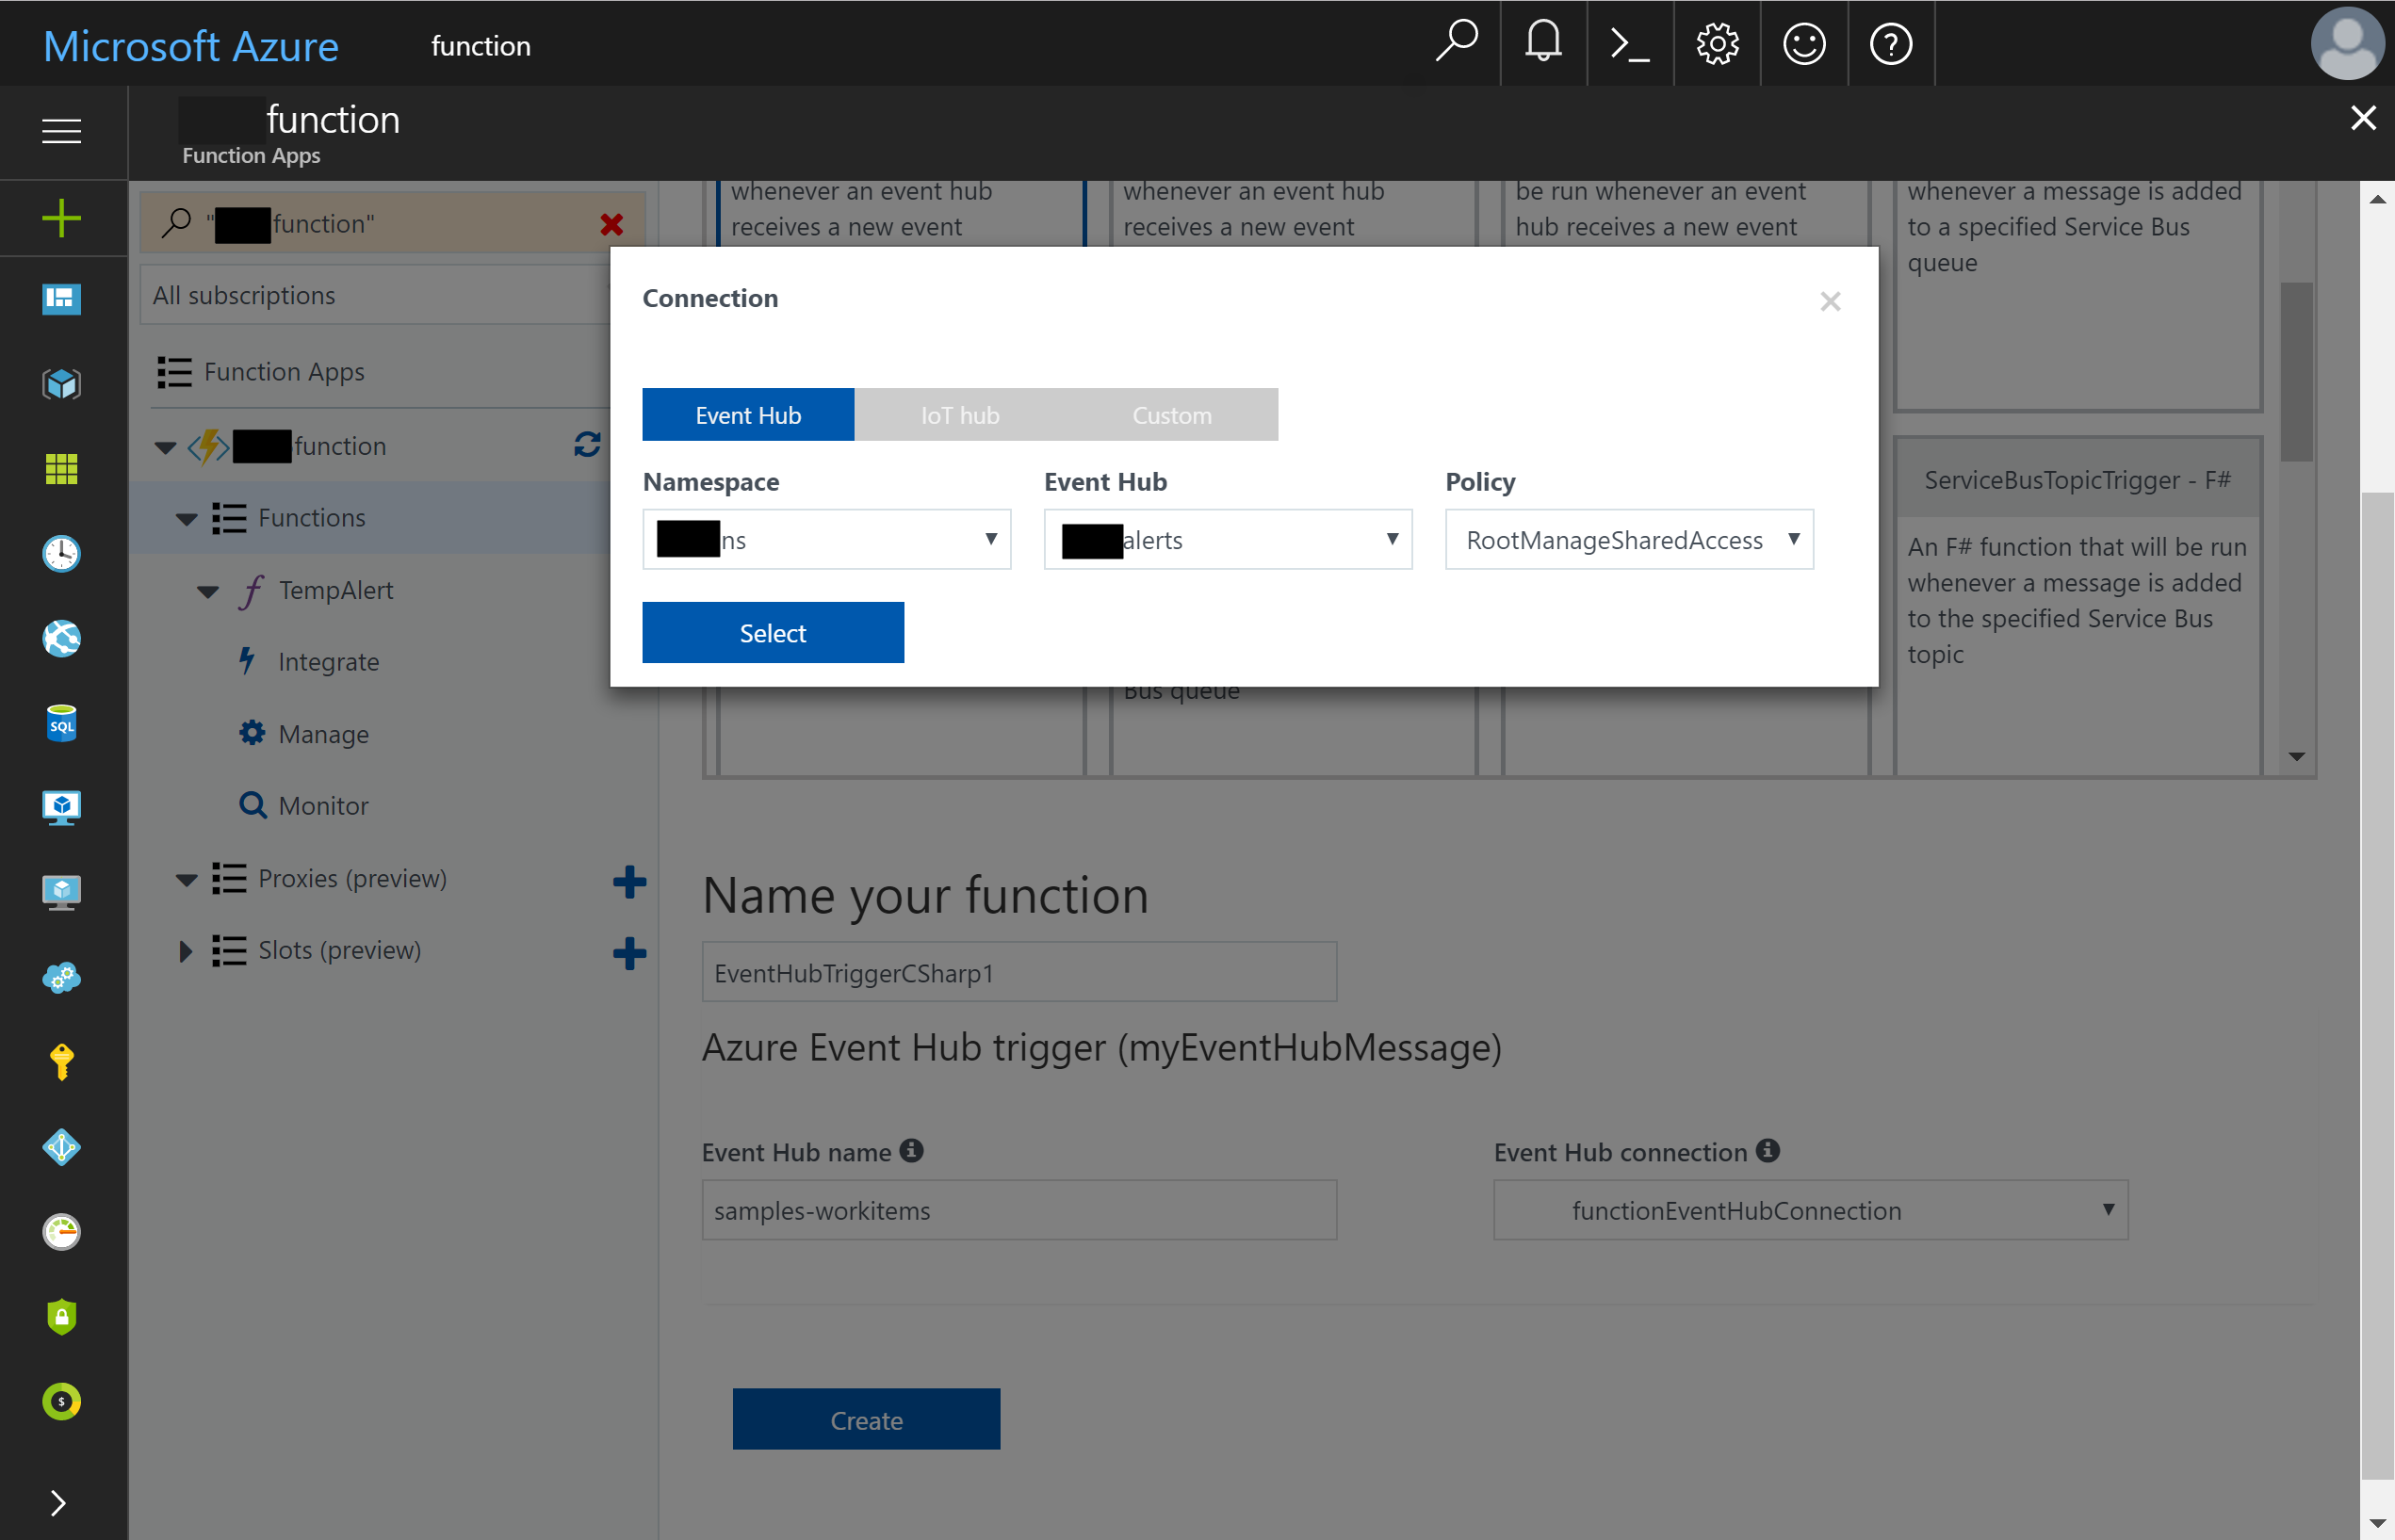Send feedback via smiley icon
Viewport: 2395px width, 1540px height.
point(1804,44)
